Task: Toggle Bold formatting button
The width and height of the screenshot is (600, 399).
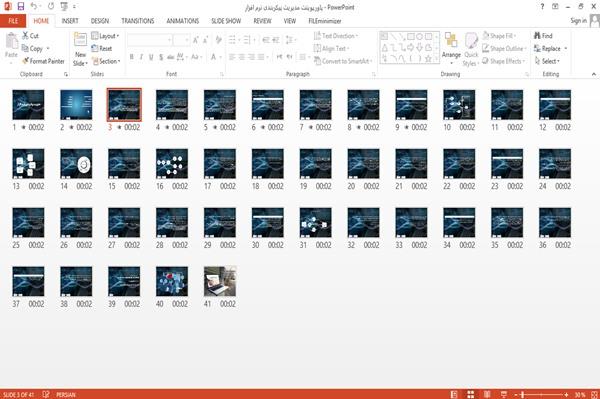Action: click(x=132, y=57)
